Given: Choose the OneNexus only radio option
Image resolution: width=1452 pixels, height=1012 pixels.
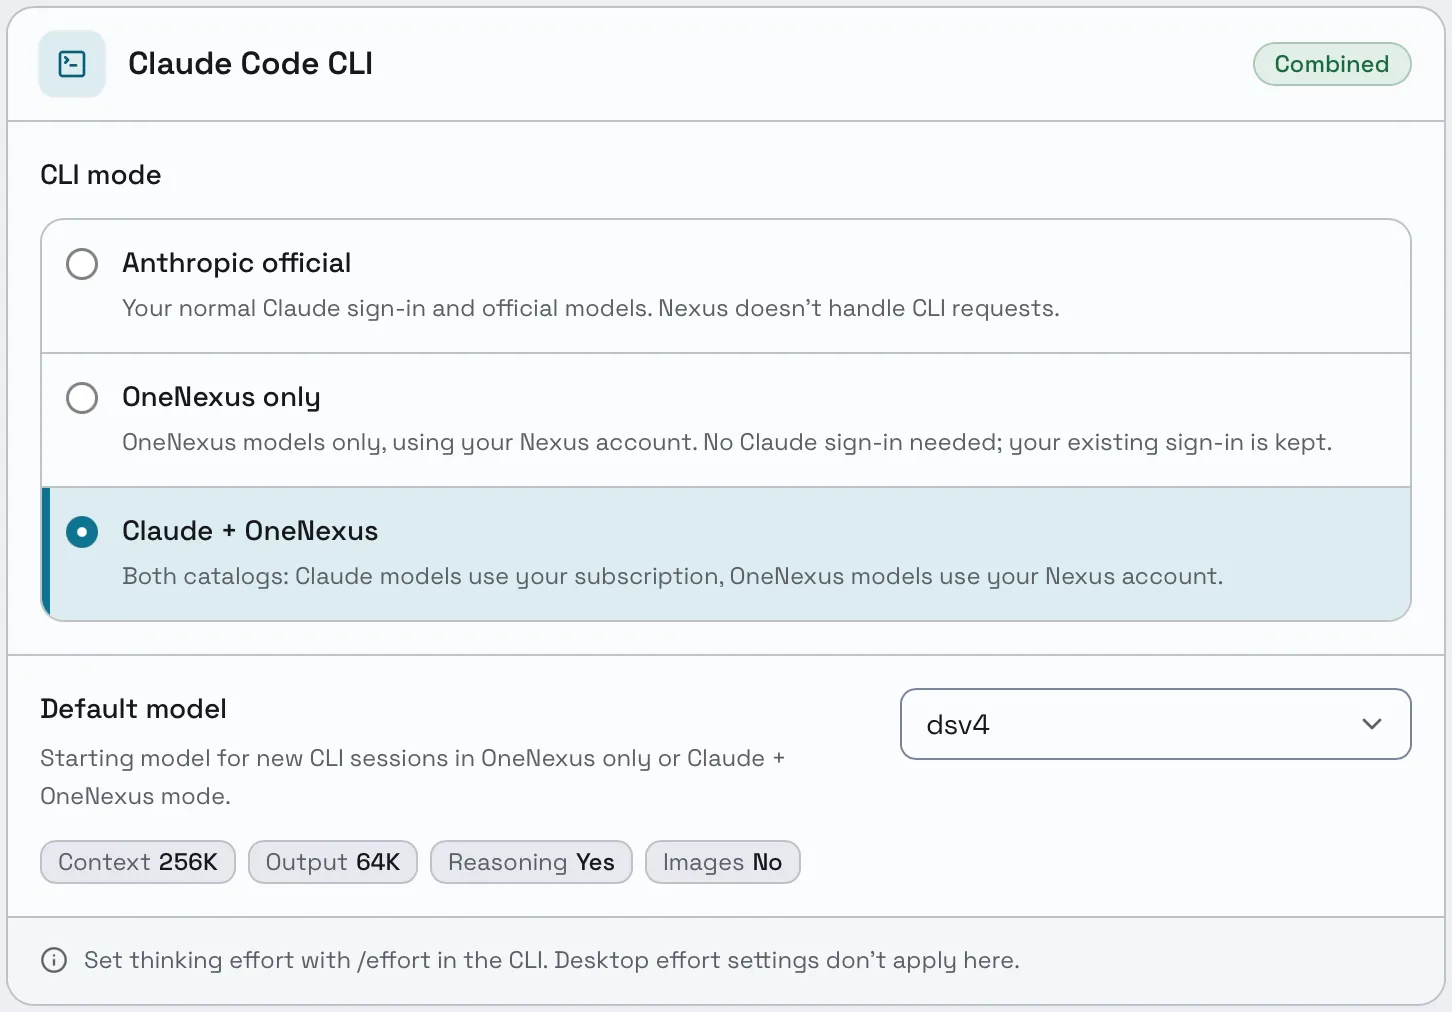Looking at the screenshot, I should coord(82,398).
